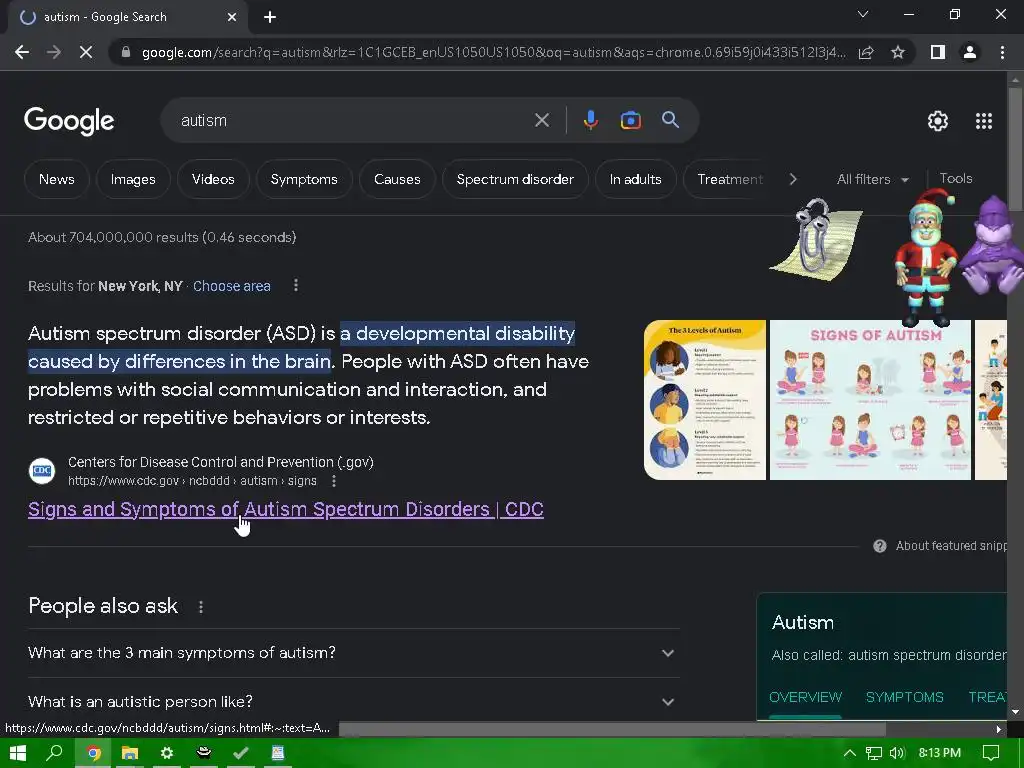The height and width of the screenshot is (768, 1024).
Task: Open Signs and Symptoms of Autism CDC link
Action: 286,509
